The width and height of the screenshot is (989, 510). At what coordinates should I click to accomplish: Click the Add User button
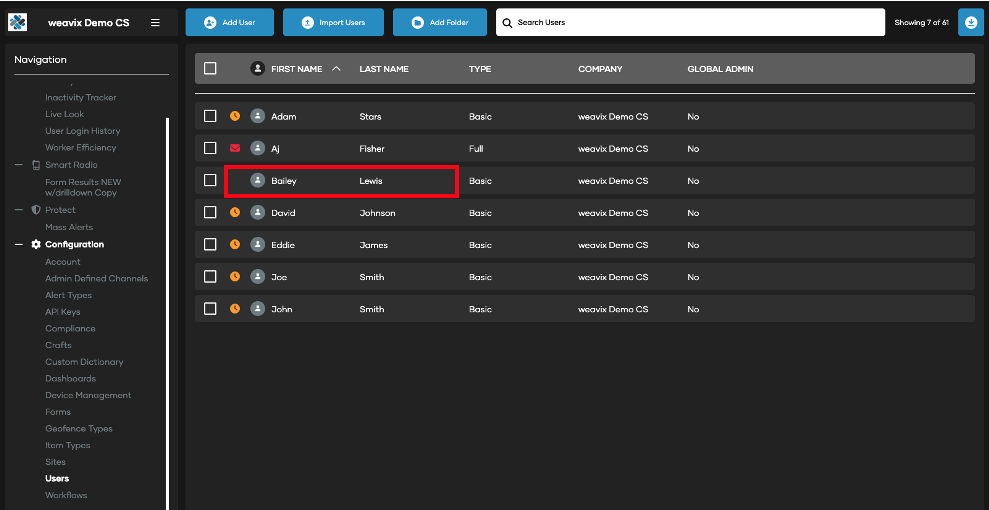click(x=229, y=22)
